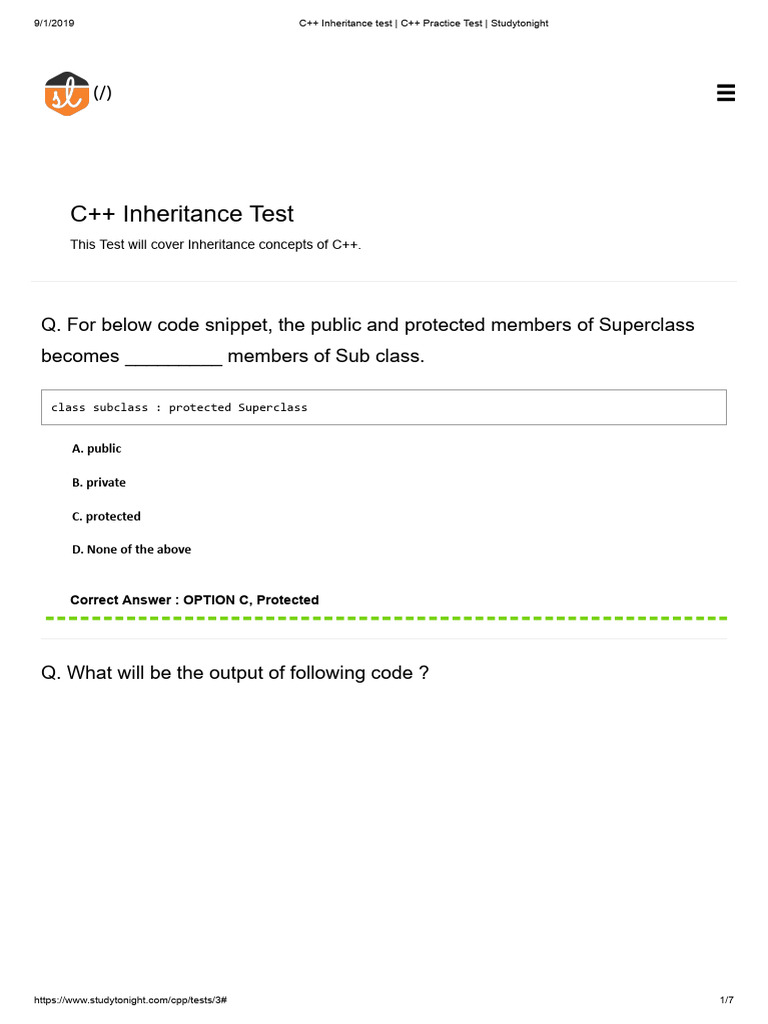Click the (/) home link beside logo
Image resolution: width=768 pixels, height=1024 pixels.
[x=103, y=93]
